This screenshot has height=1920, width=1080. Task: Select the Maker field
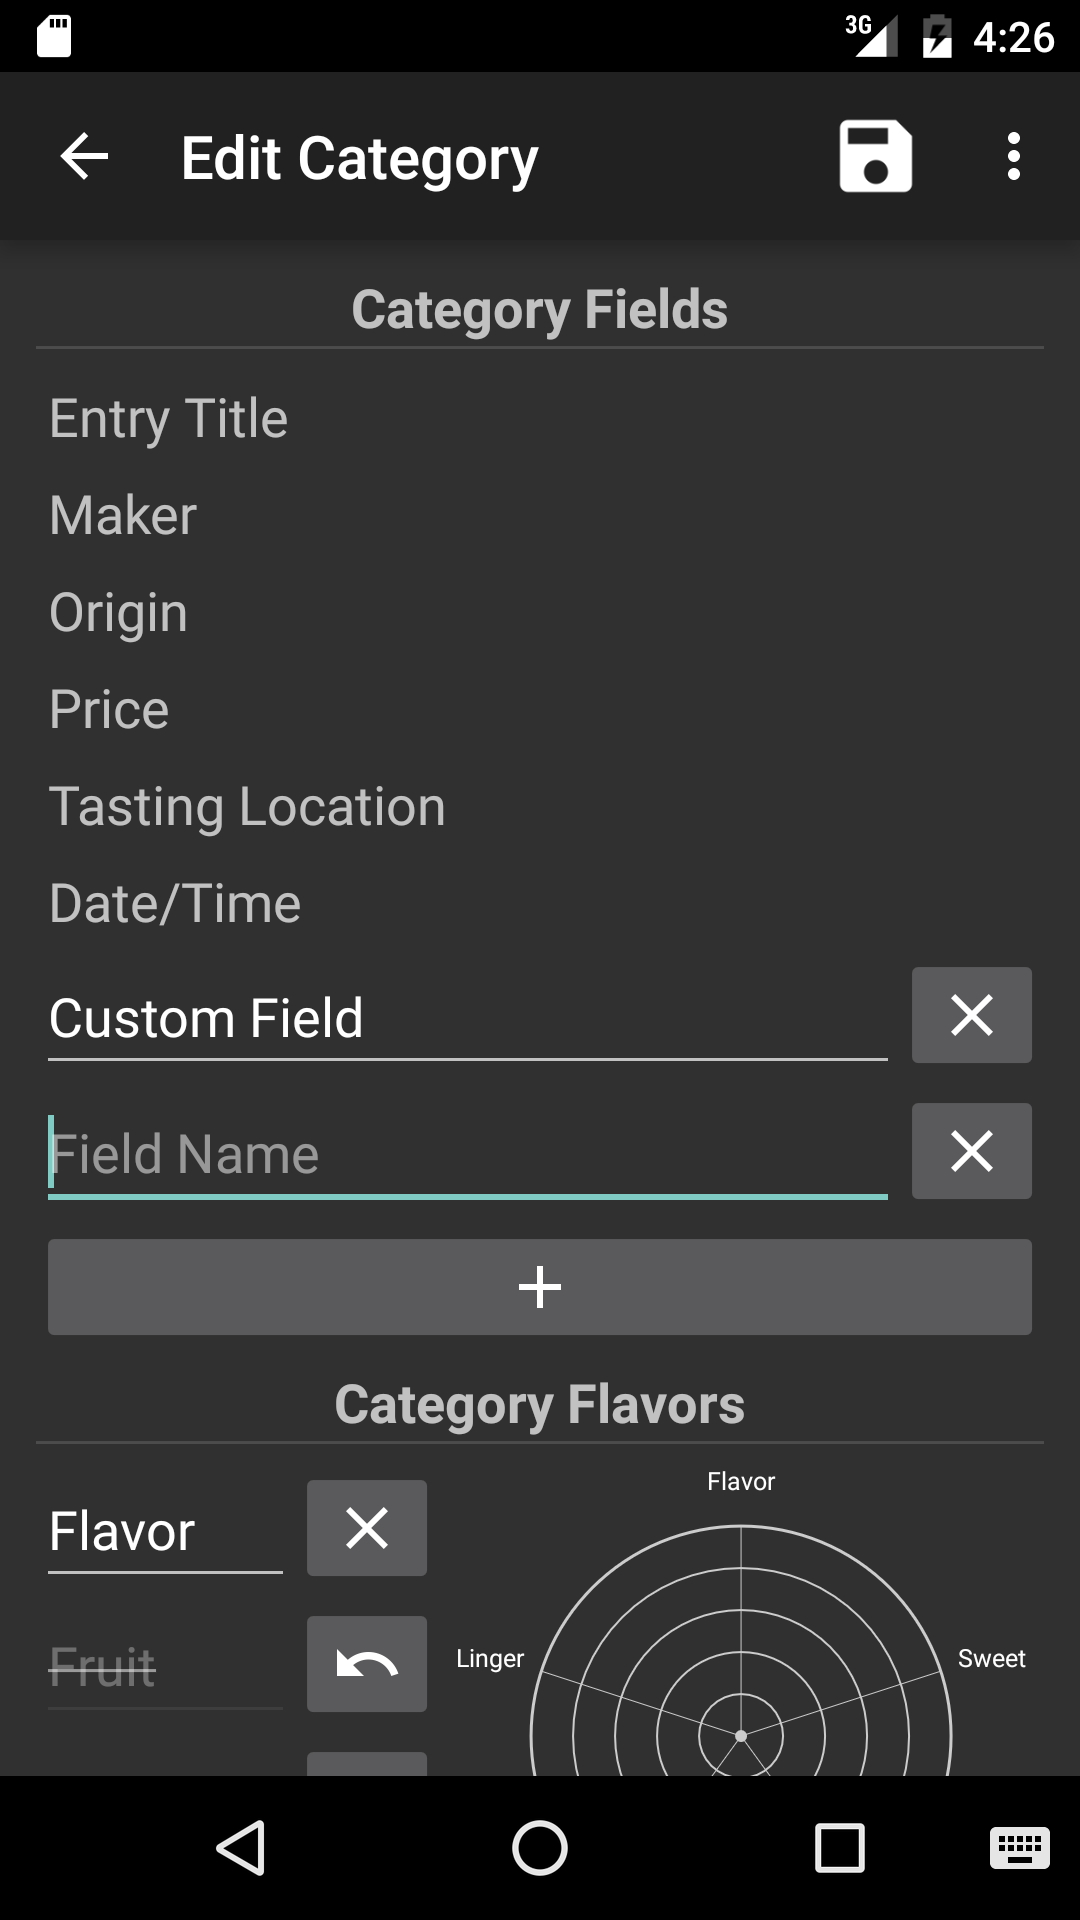point(124,516)
